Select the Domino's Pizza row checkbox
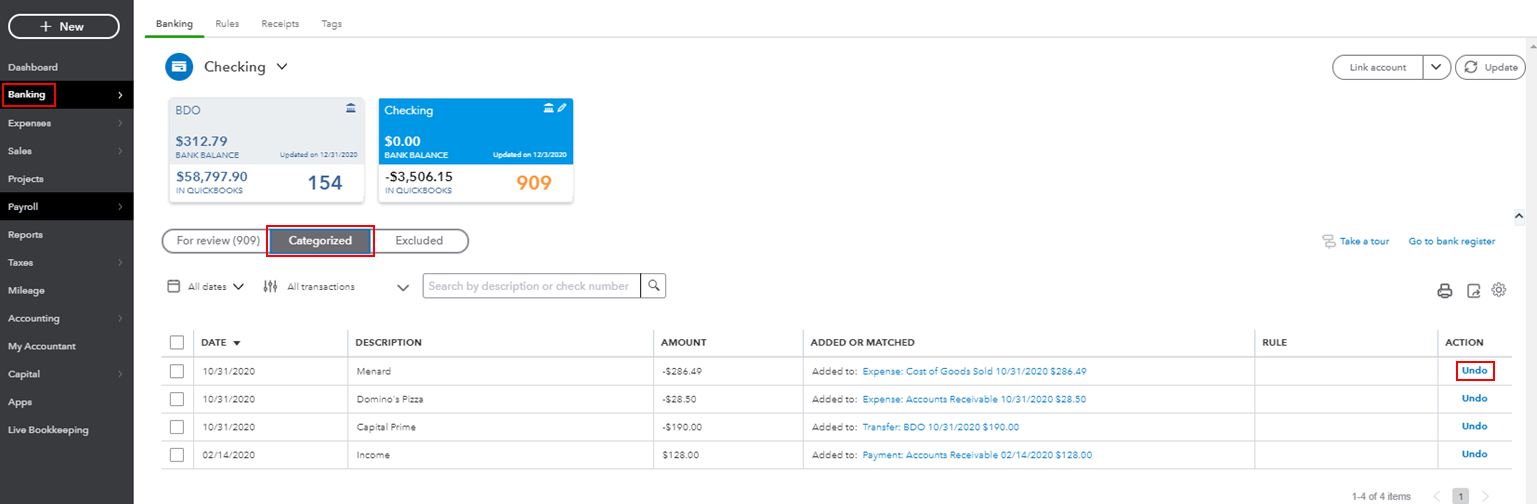 click(x=177, y=399)
